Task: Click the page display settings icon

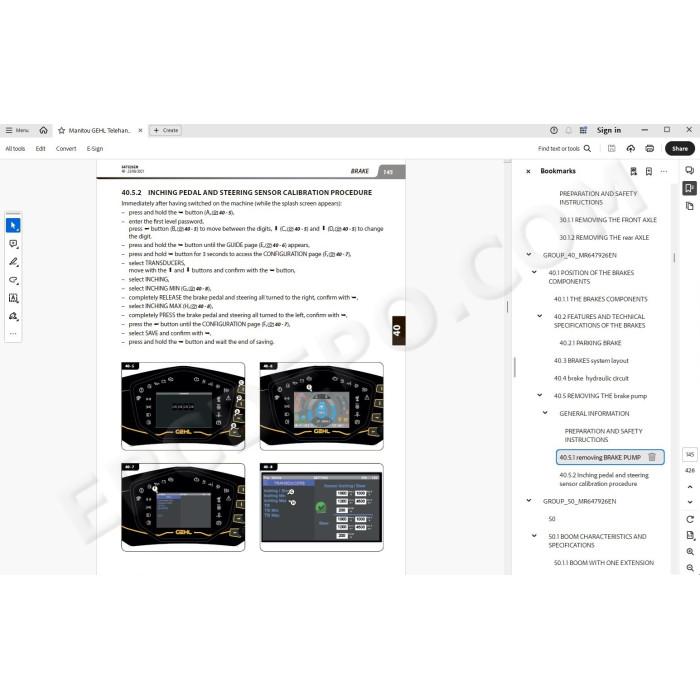Action: [x=690, y=535]
